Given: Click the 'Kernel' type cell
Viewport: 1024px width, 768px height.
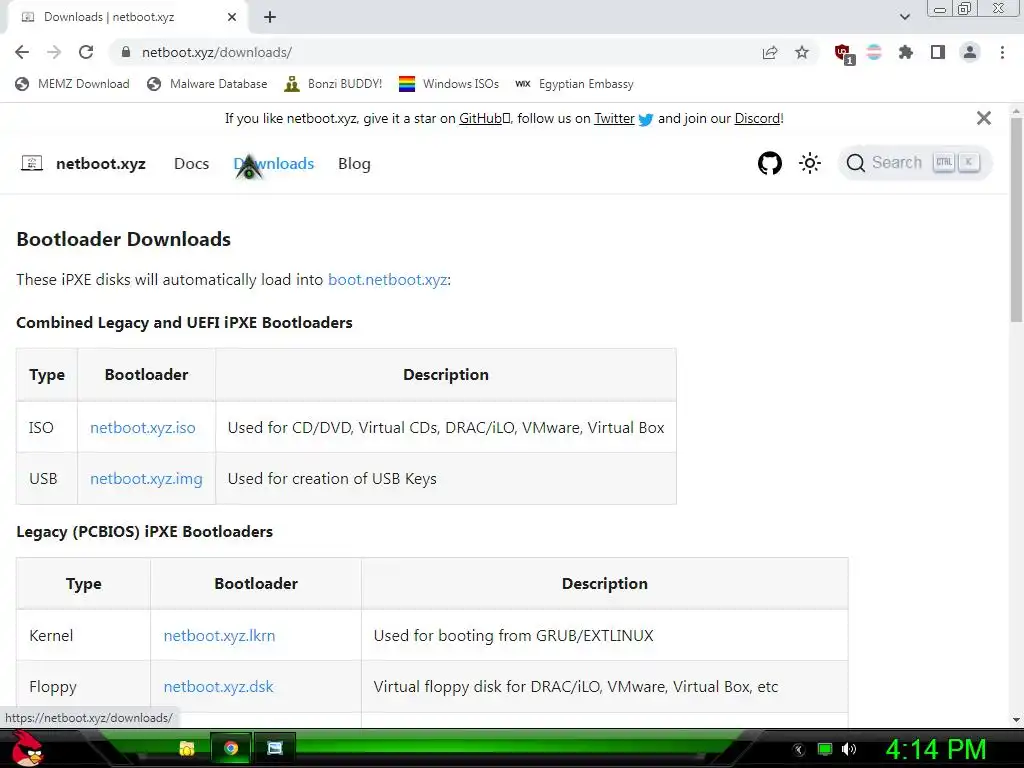Looking at the screenshot, I should click(x=84, y=635).
